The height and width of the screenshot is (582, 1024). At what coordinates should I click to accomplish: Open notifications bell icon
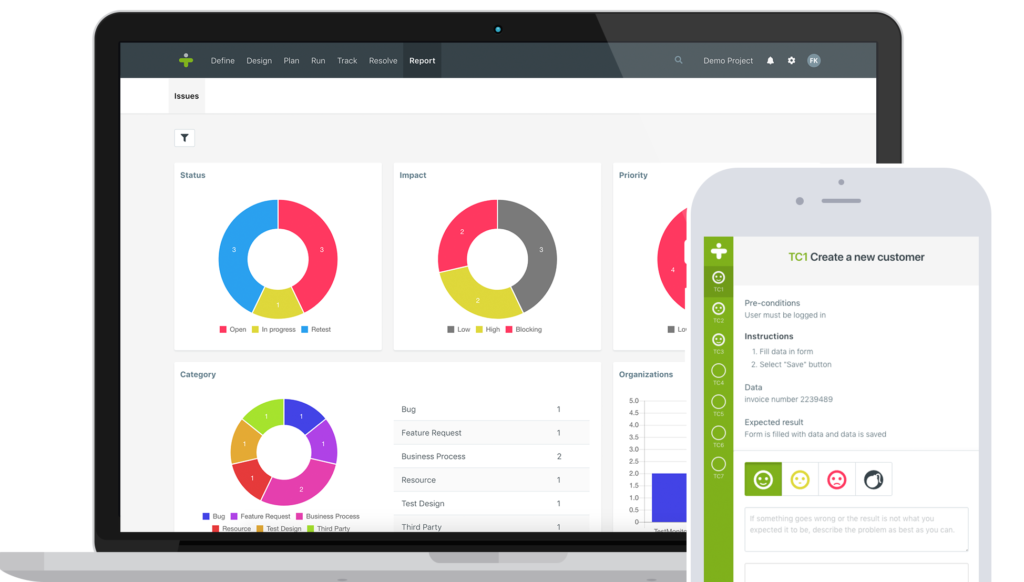click(770, 60)
